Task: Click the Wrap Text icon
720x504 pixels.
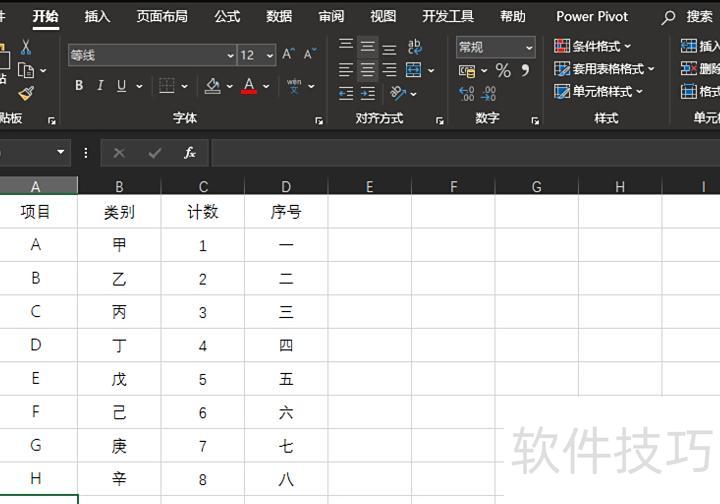Action: coord(414,47)
